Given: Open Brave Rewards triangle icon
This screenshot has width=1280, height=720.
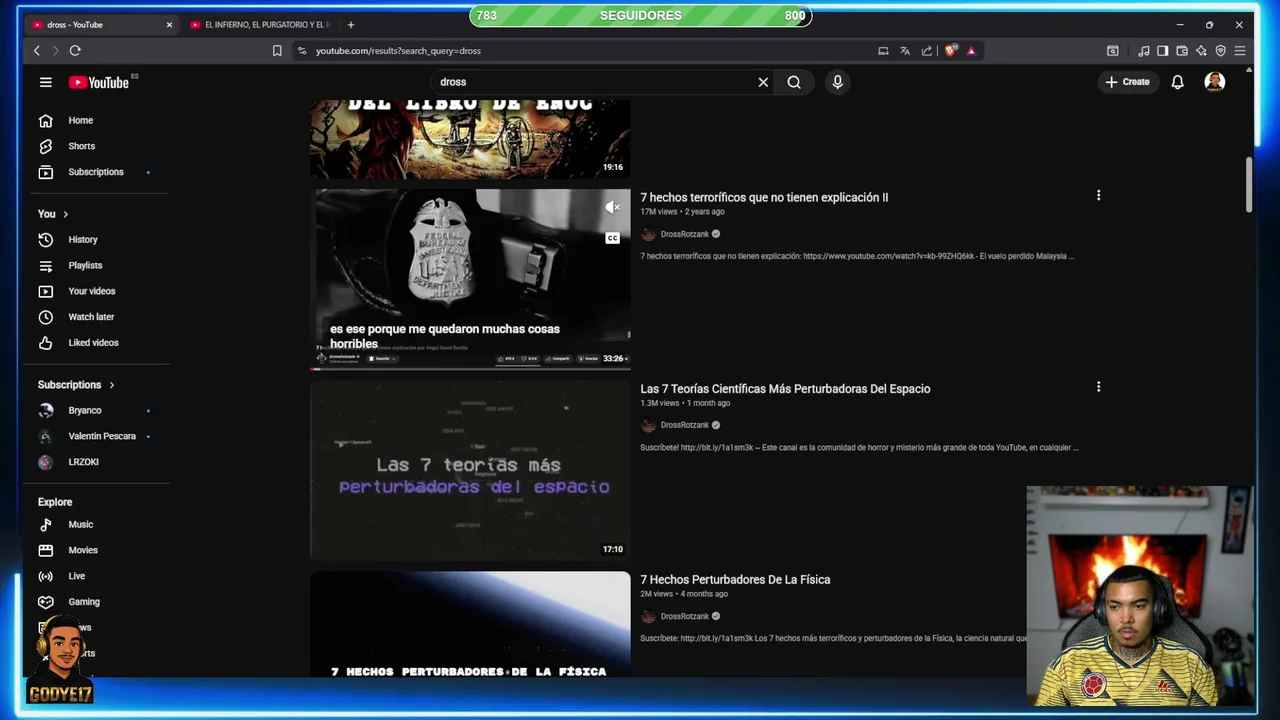Looking at the screenshot, I should click(971, 50).
